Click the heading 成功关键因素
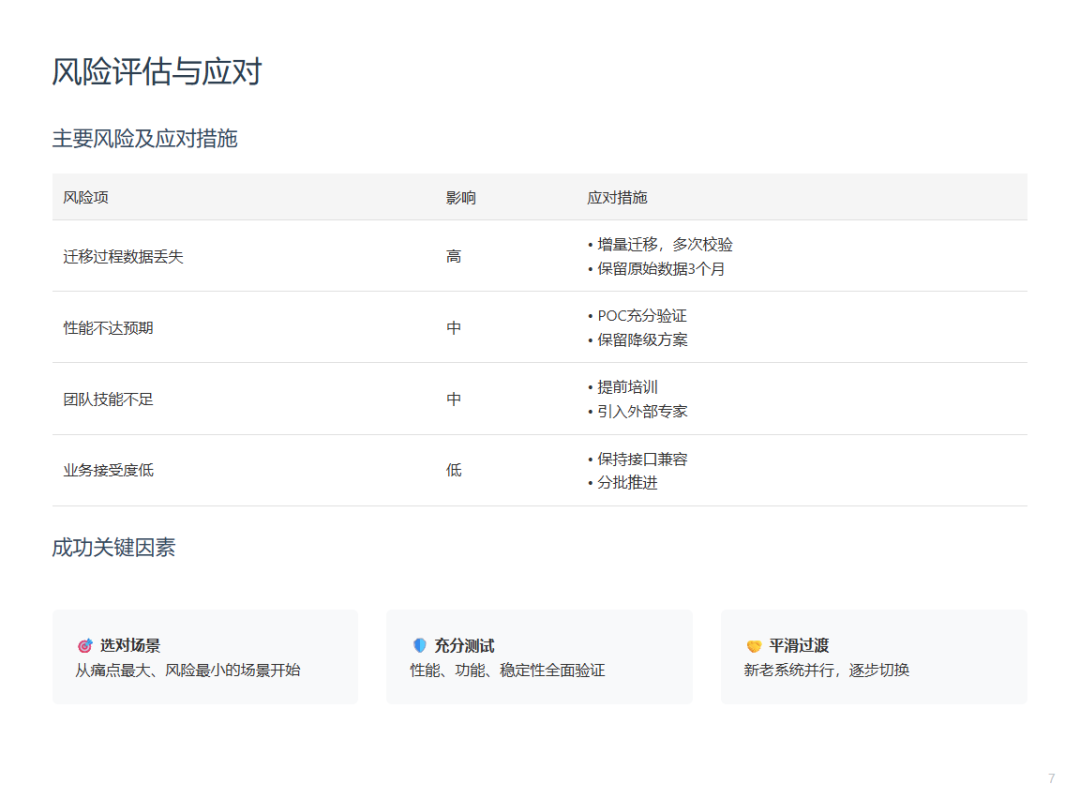 pos(114,548)
